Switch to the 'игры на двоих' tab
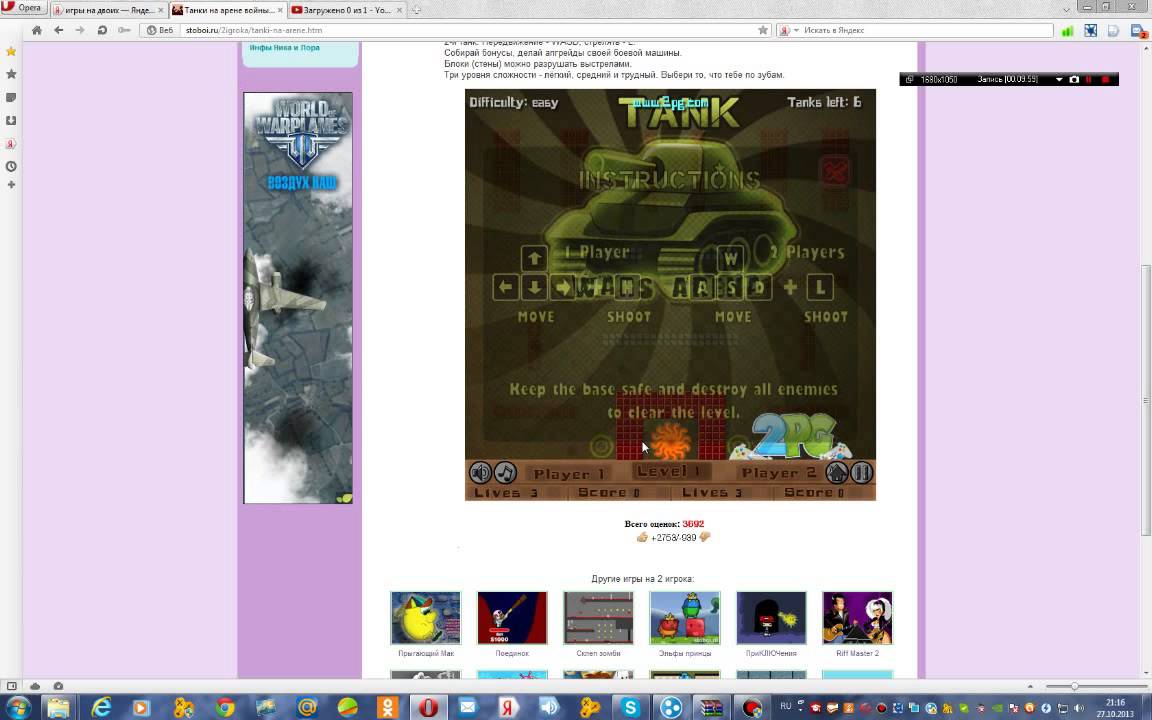The image size is (1152, 720). tap(109, 10)
